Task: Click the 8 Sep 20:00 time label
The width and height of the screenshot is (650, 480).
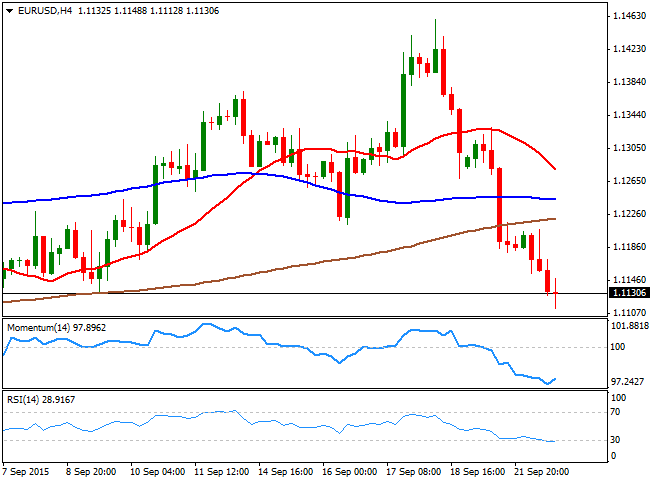Action: tap(91, 472)
